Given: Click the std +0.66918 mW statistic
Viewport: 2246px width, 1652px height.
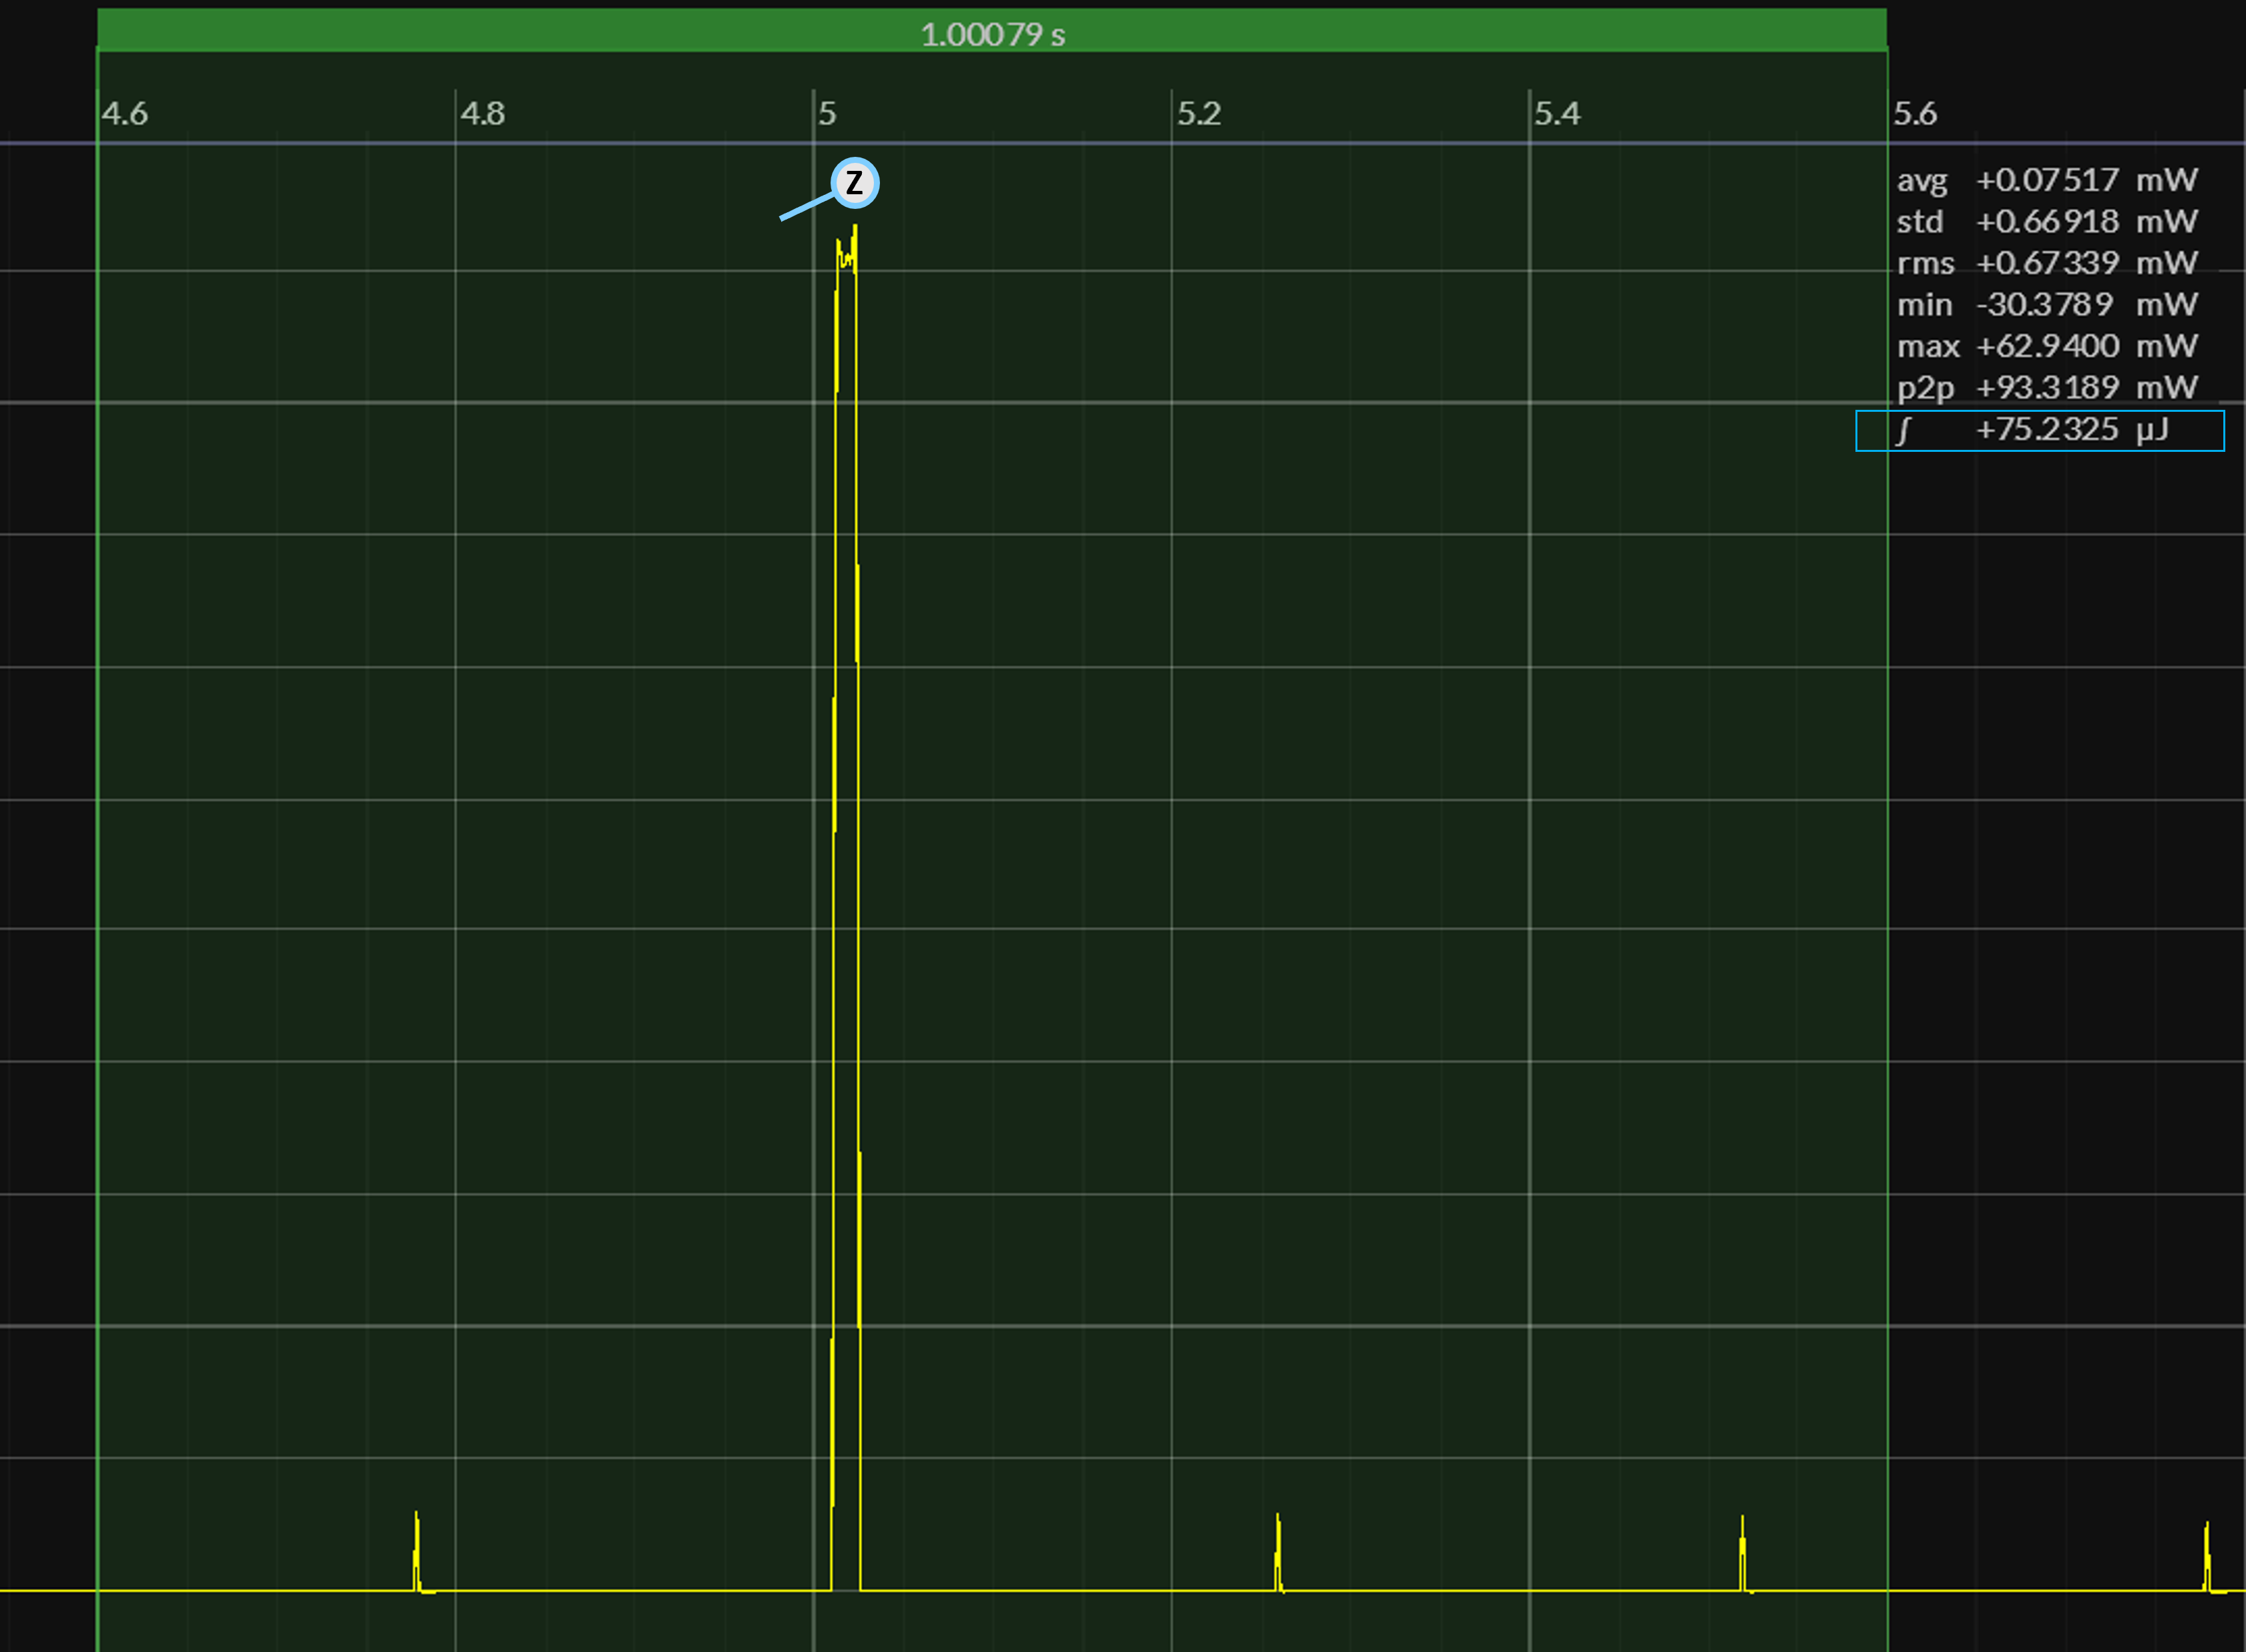Looking at the screenshot, I should [x=2046, y=221].
